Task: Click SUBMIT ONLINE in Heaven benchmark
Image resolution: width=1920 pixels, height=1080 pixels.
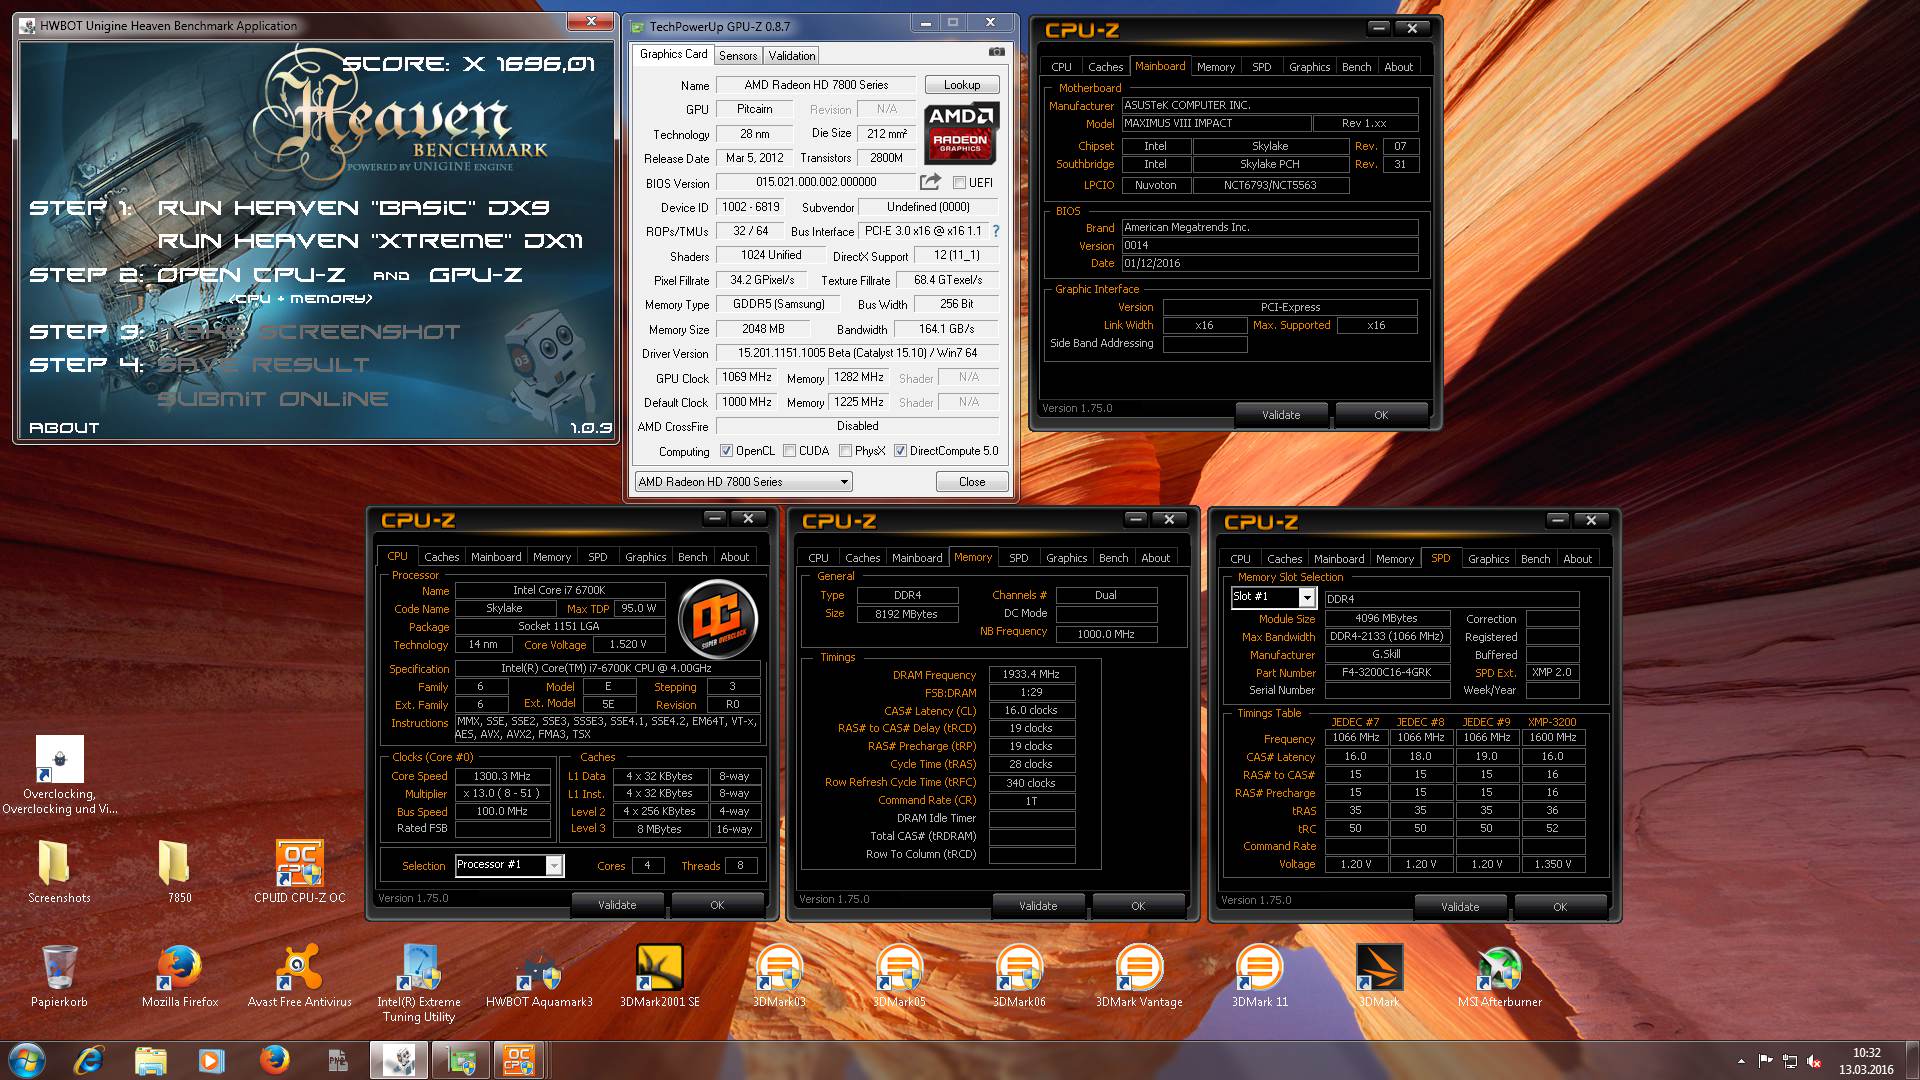Action: [273, 399]
